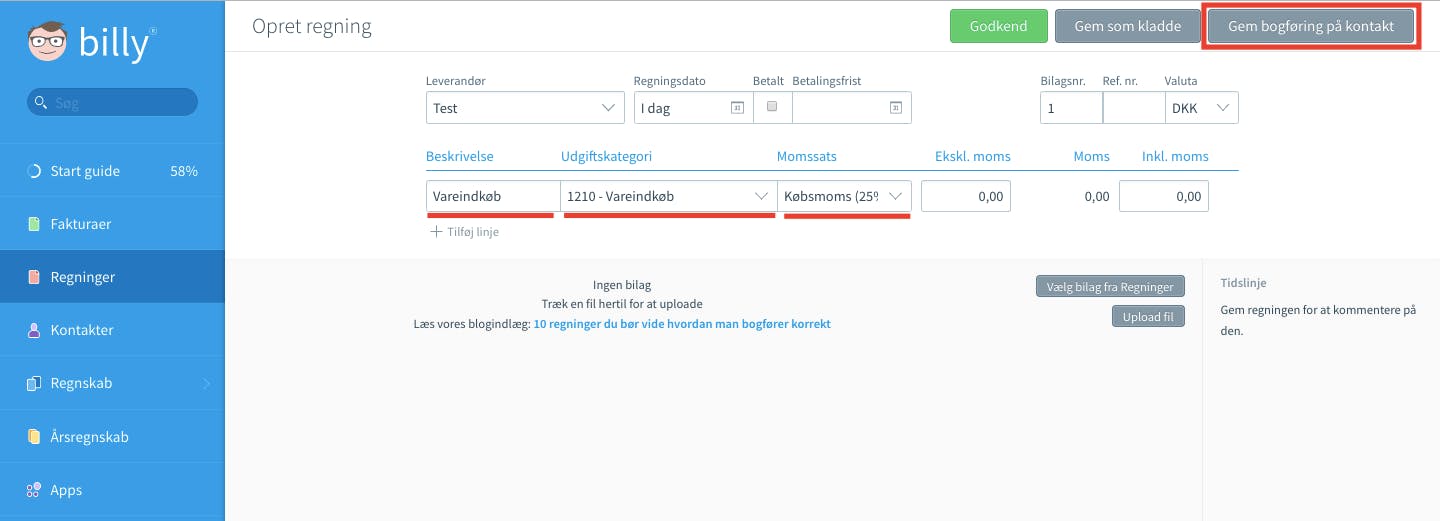The width and height of the screenshot is (1440, 521).
Task: Click the Udgiftskategori column header
Action: 607,156
